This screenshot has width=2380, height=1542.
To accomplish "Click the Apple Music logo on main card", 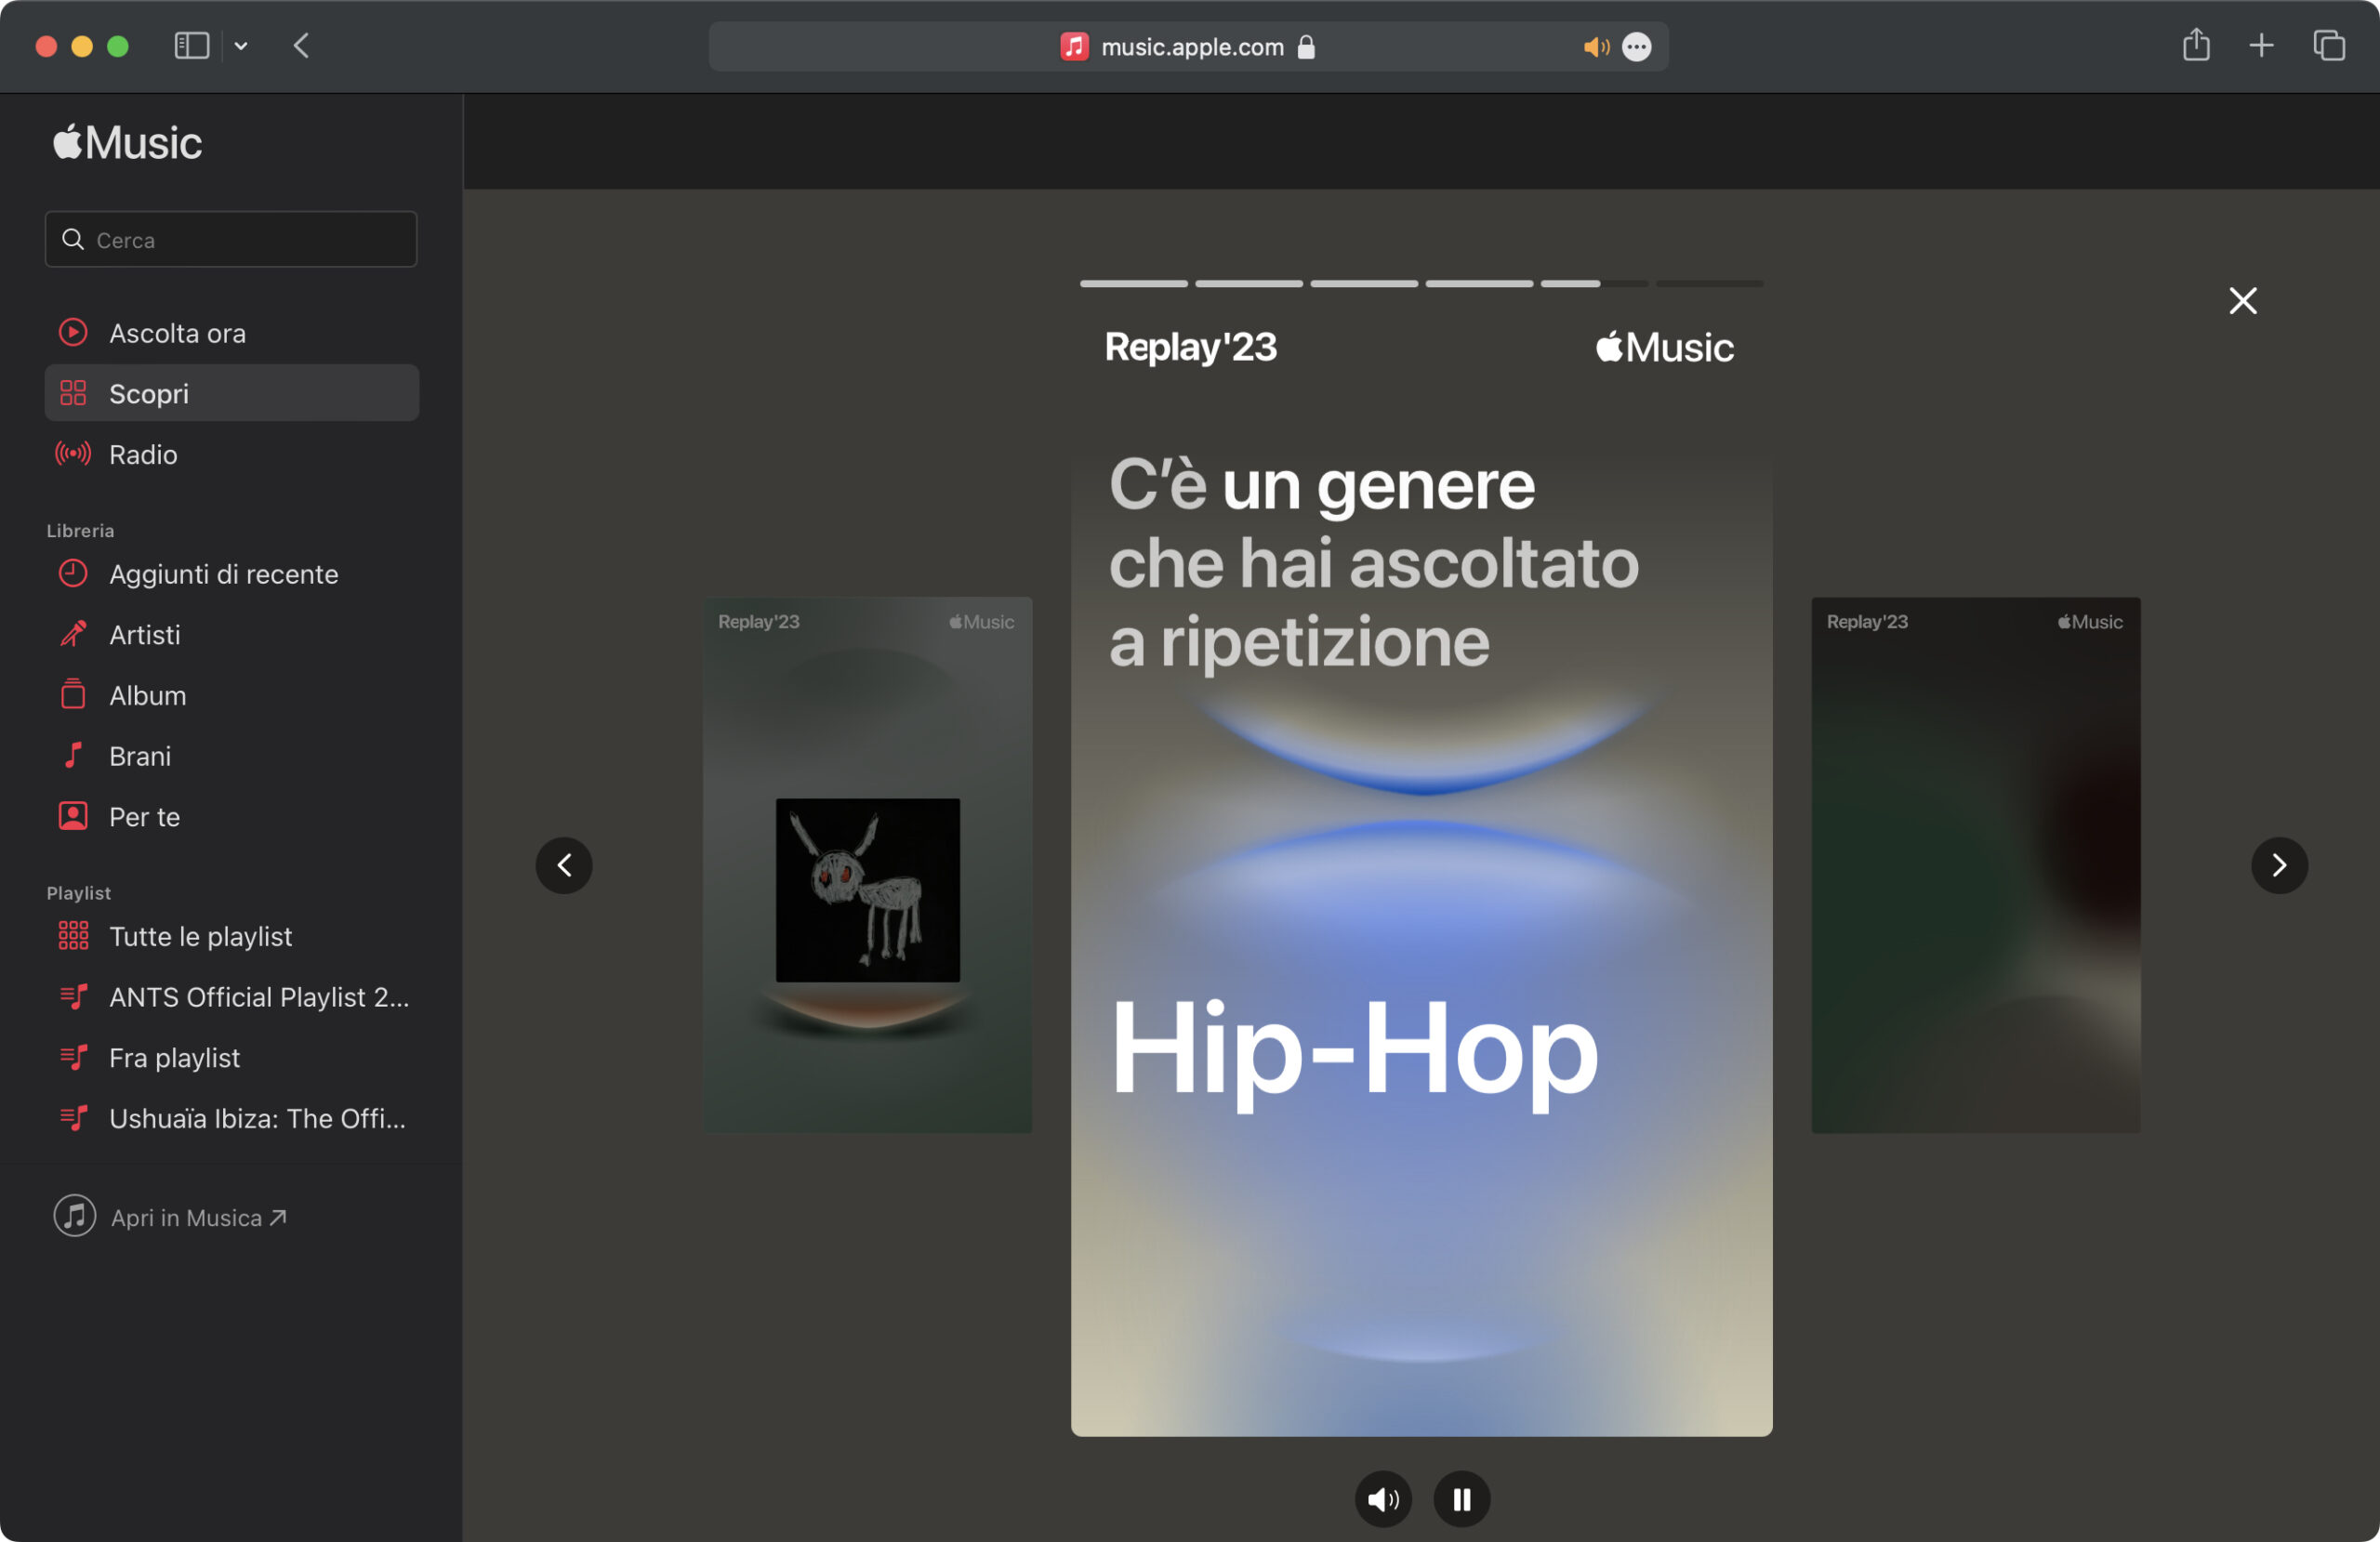I will (x=1664, y=347).
